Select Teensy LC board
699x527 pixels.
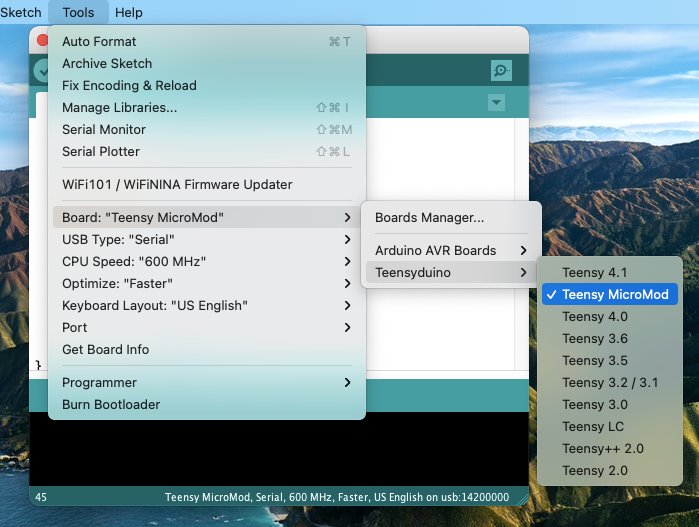click(609, 426)
